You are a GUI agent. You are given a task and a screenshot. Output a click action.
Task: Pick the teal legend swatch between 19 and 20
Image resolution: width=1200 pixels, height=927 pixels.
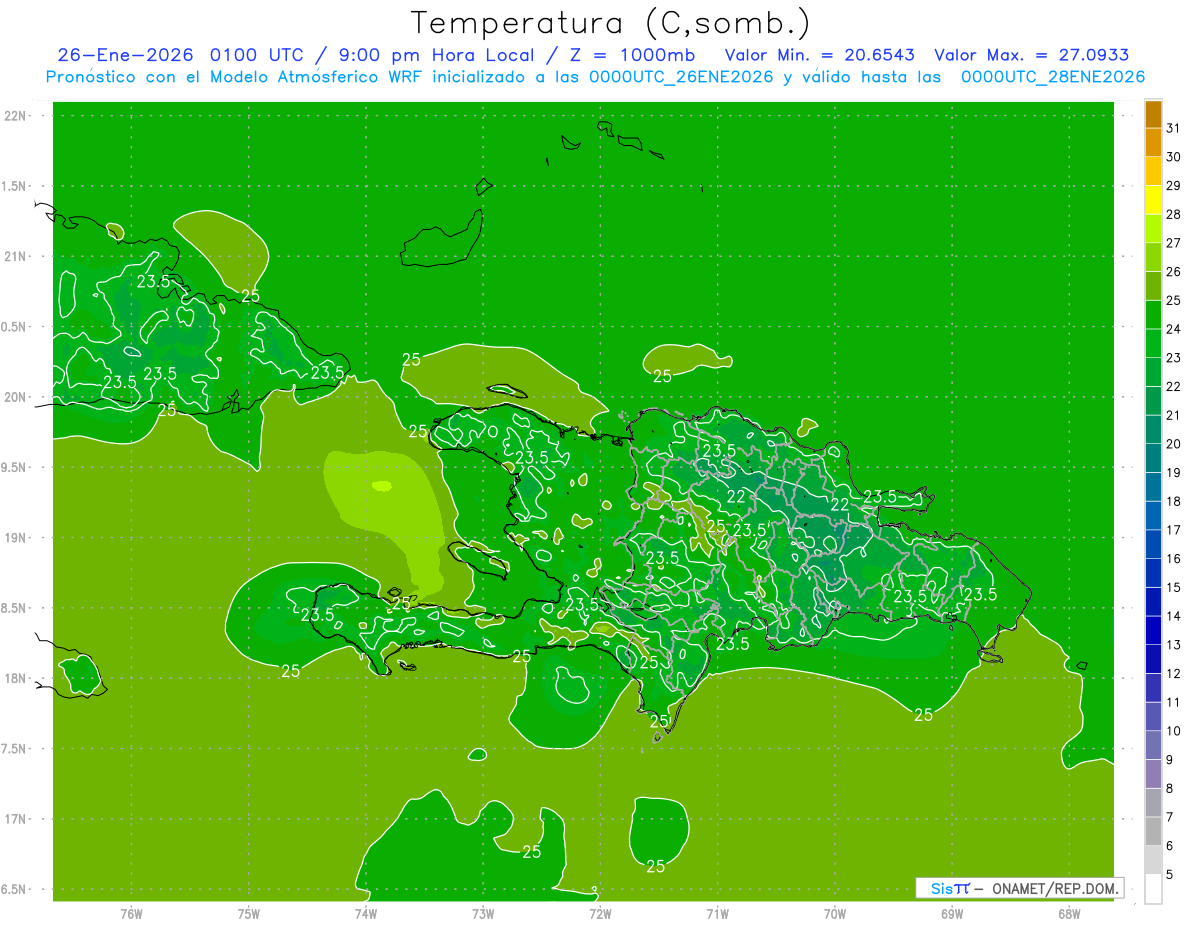coord(1153,458)
